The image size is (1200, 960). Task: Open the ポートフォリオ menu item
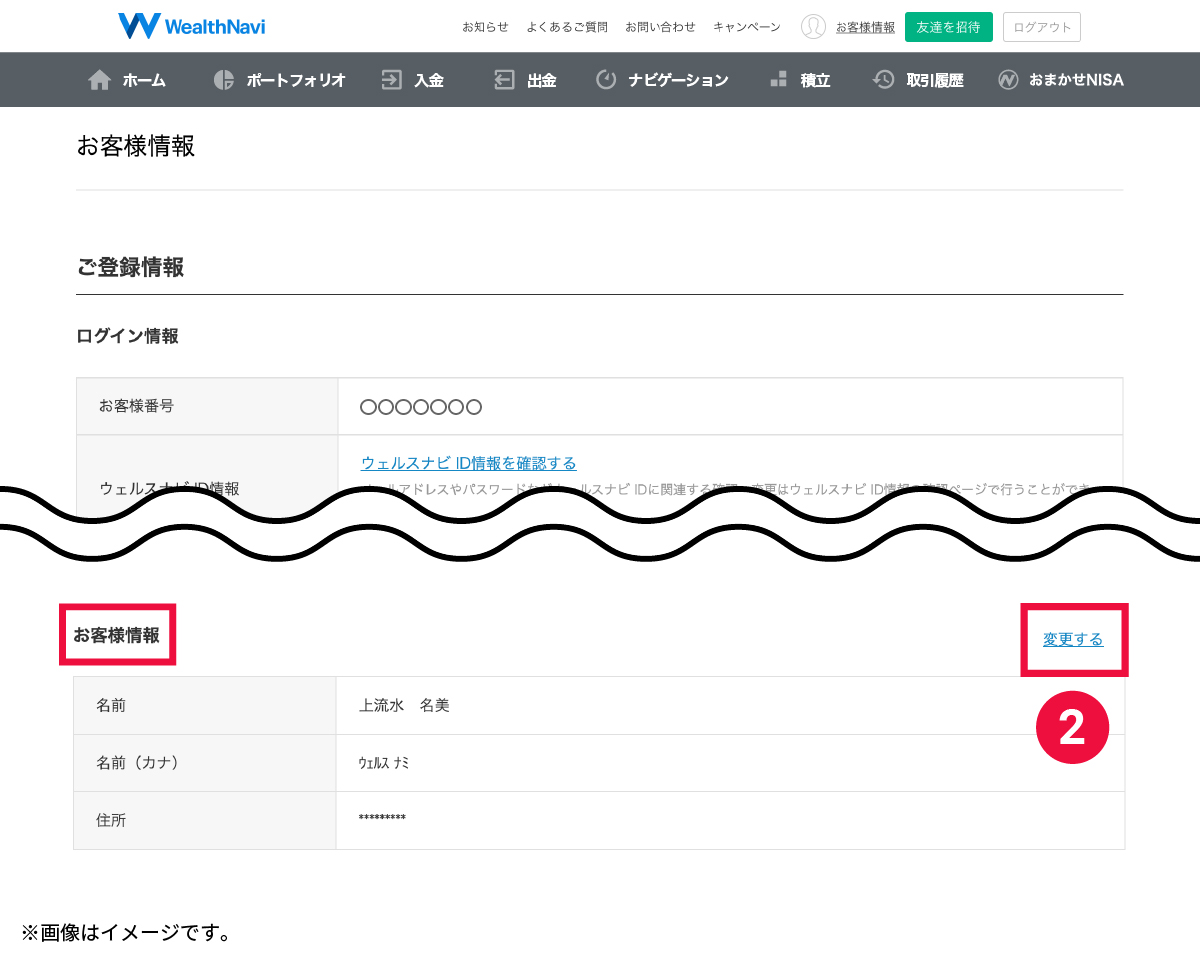pyautogui.click(x=296, y=80)
